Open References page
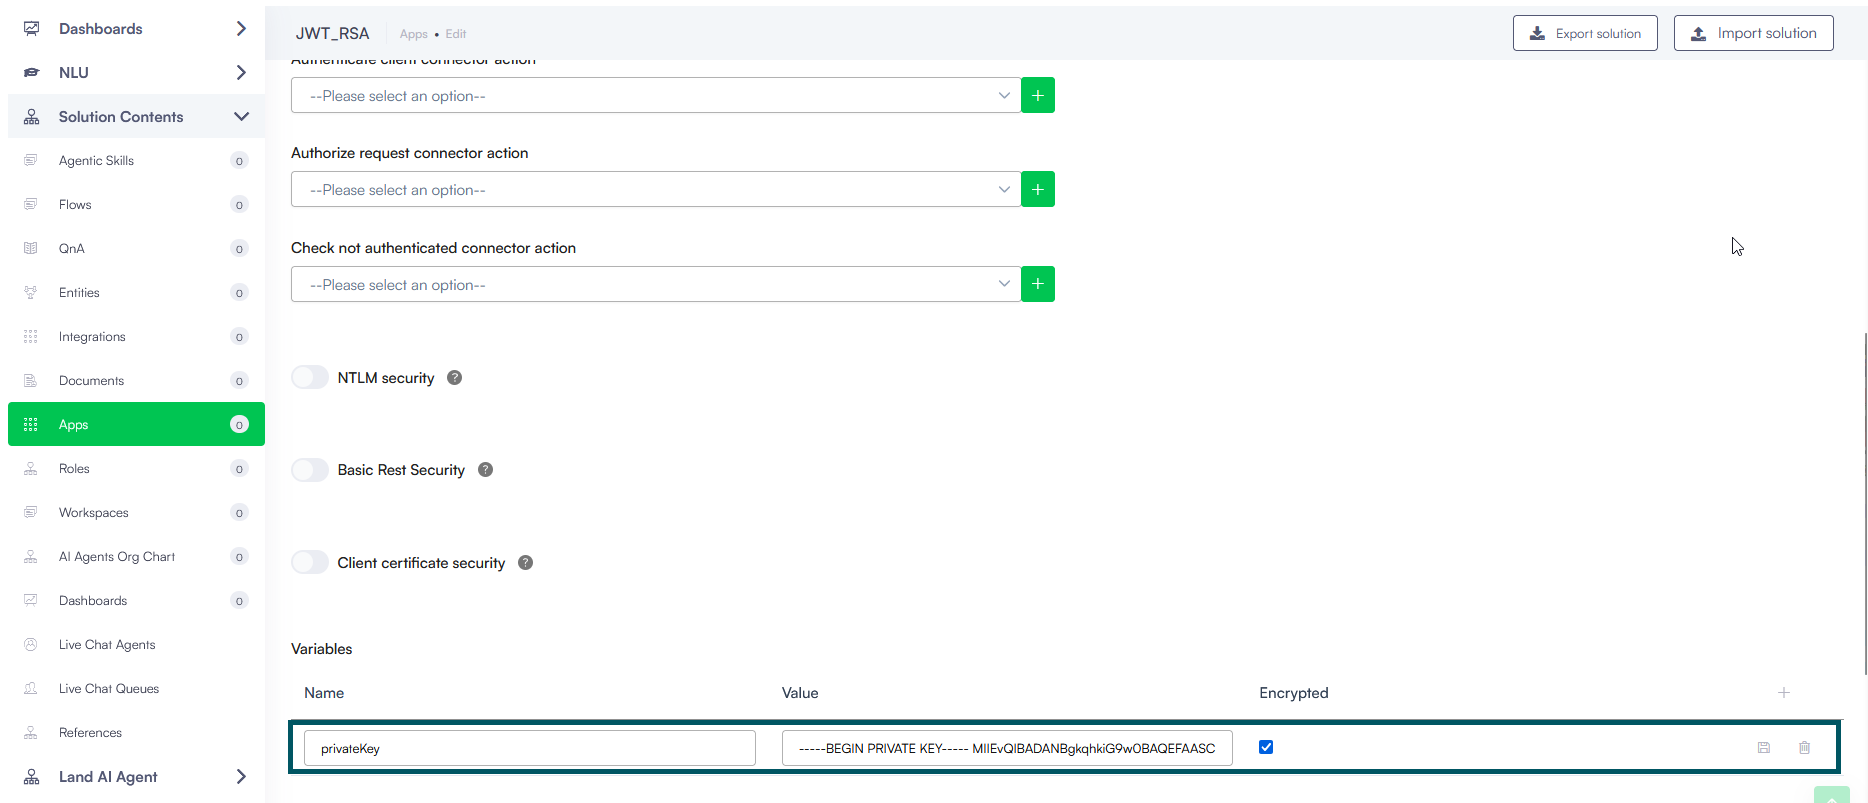Screen dimensions: 1868x803 tap(136, 732)
